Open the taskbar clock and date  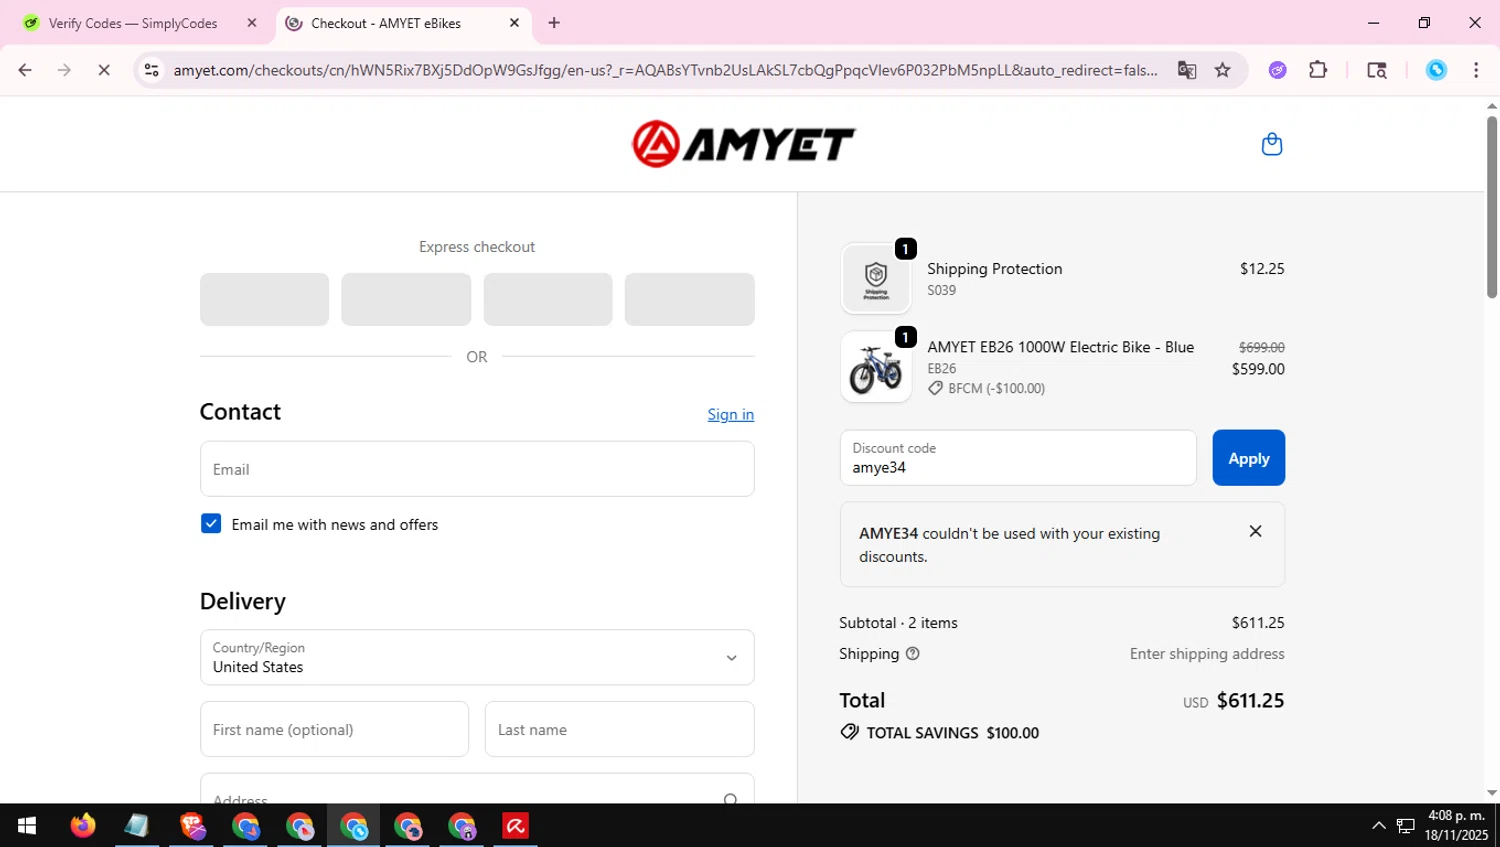(1457, 826)
